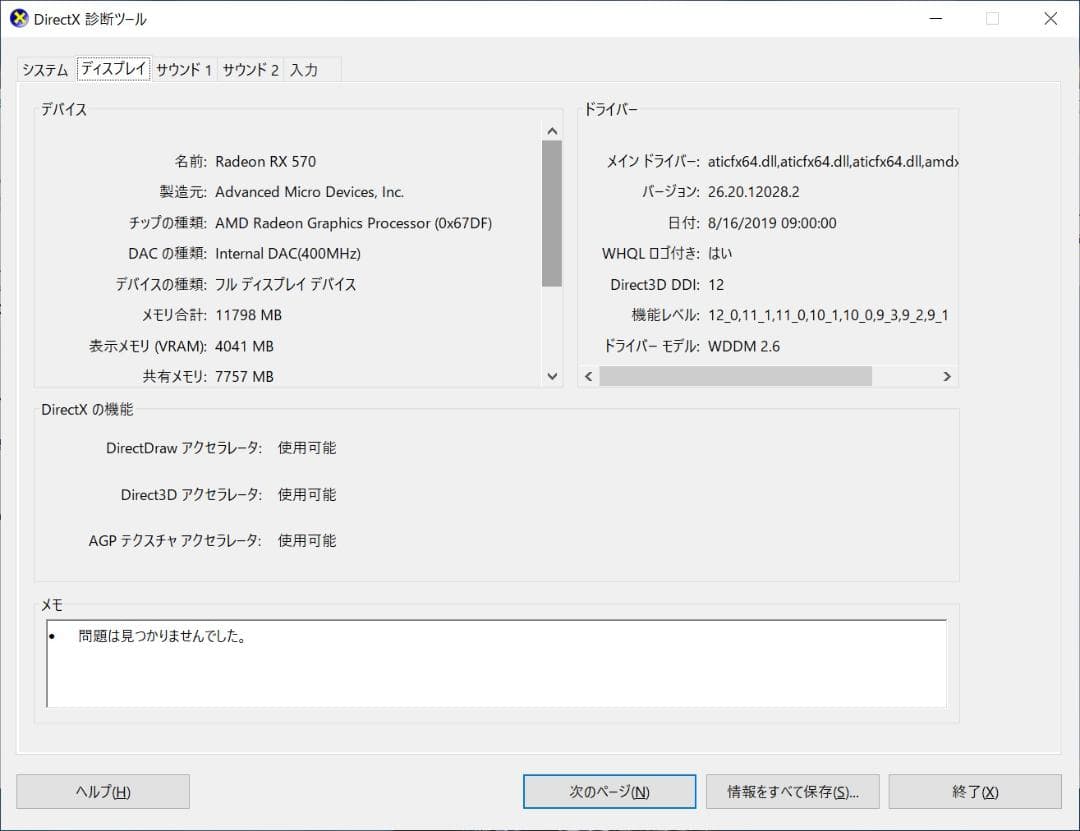Click the Windows taskbar at screen bottom
This screenshot has height=831, width=1080.
[540, 827]
